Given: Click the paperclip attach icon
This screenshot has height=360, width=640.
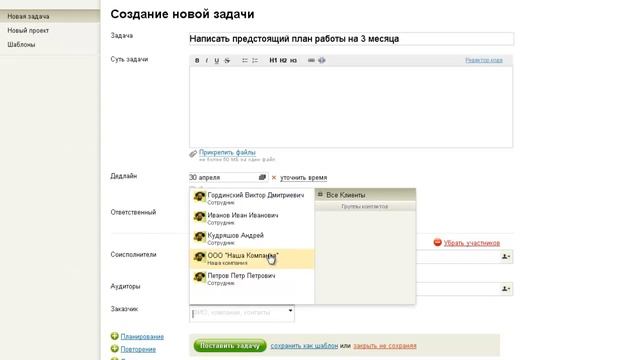Looking at the screenshot, I should 193,153.
